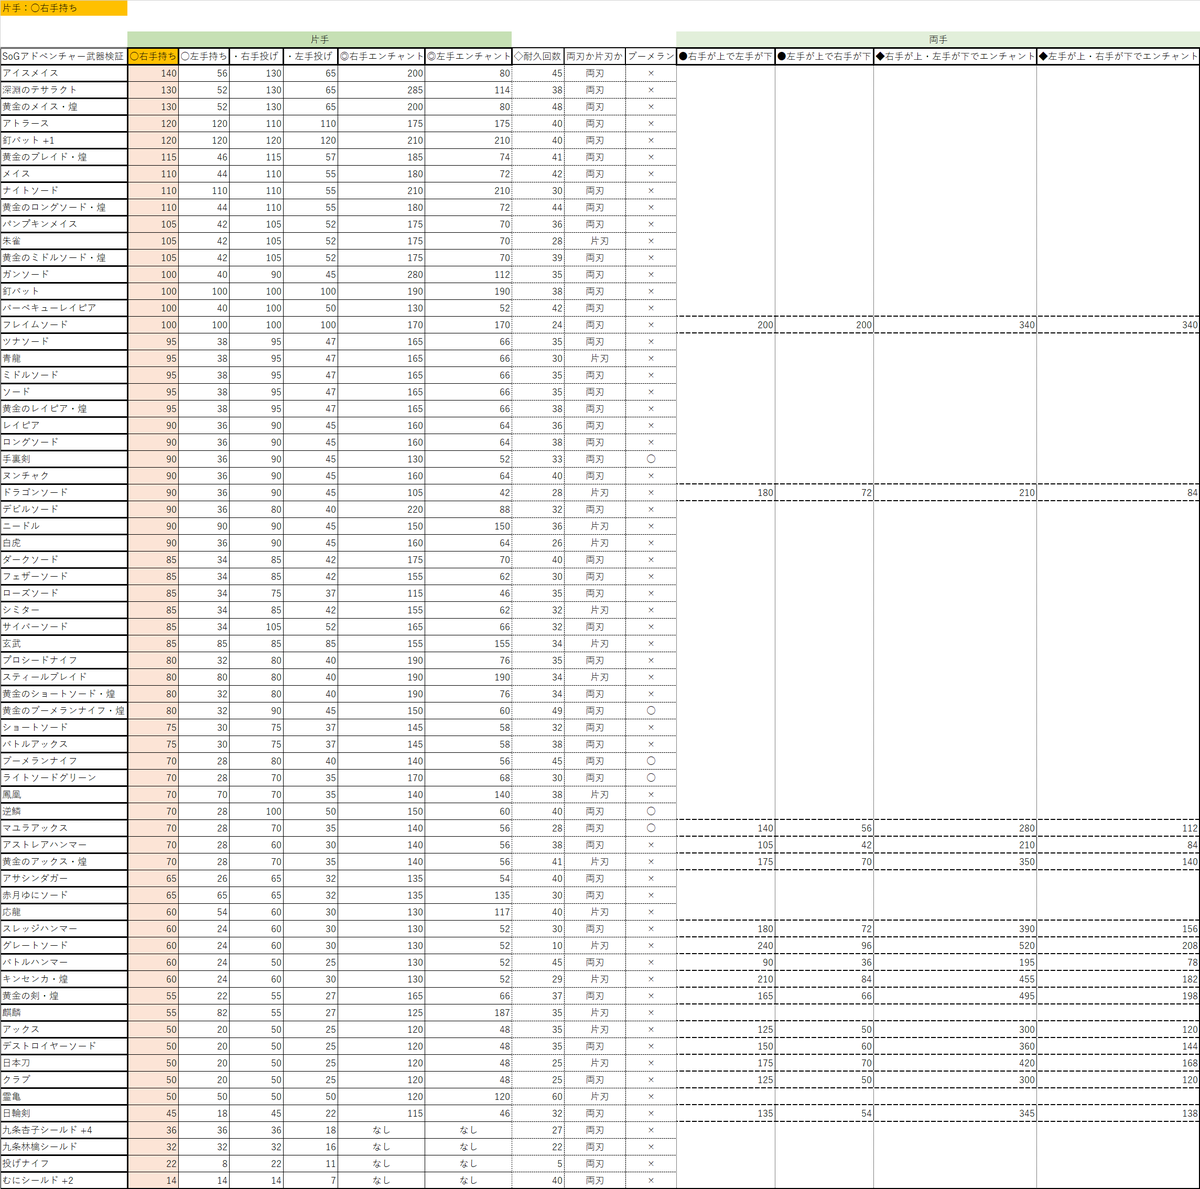Image resolution: width=1200 pixels, height=1189 pixels.
Task: Select the 'アサシンダガー' weapon name cell
Action: [x=64, y=878]
